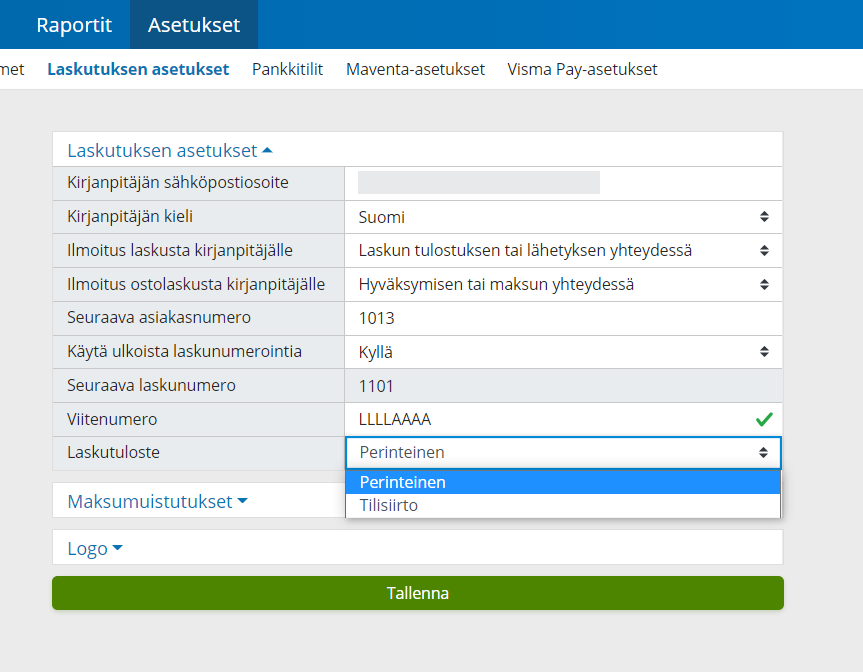
Task: Open Kirjanpitäjän kieli dropdown
Action: pos(563,217)
